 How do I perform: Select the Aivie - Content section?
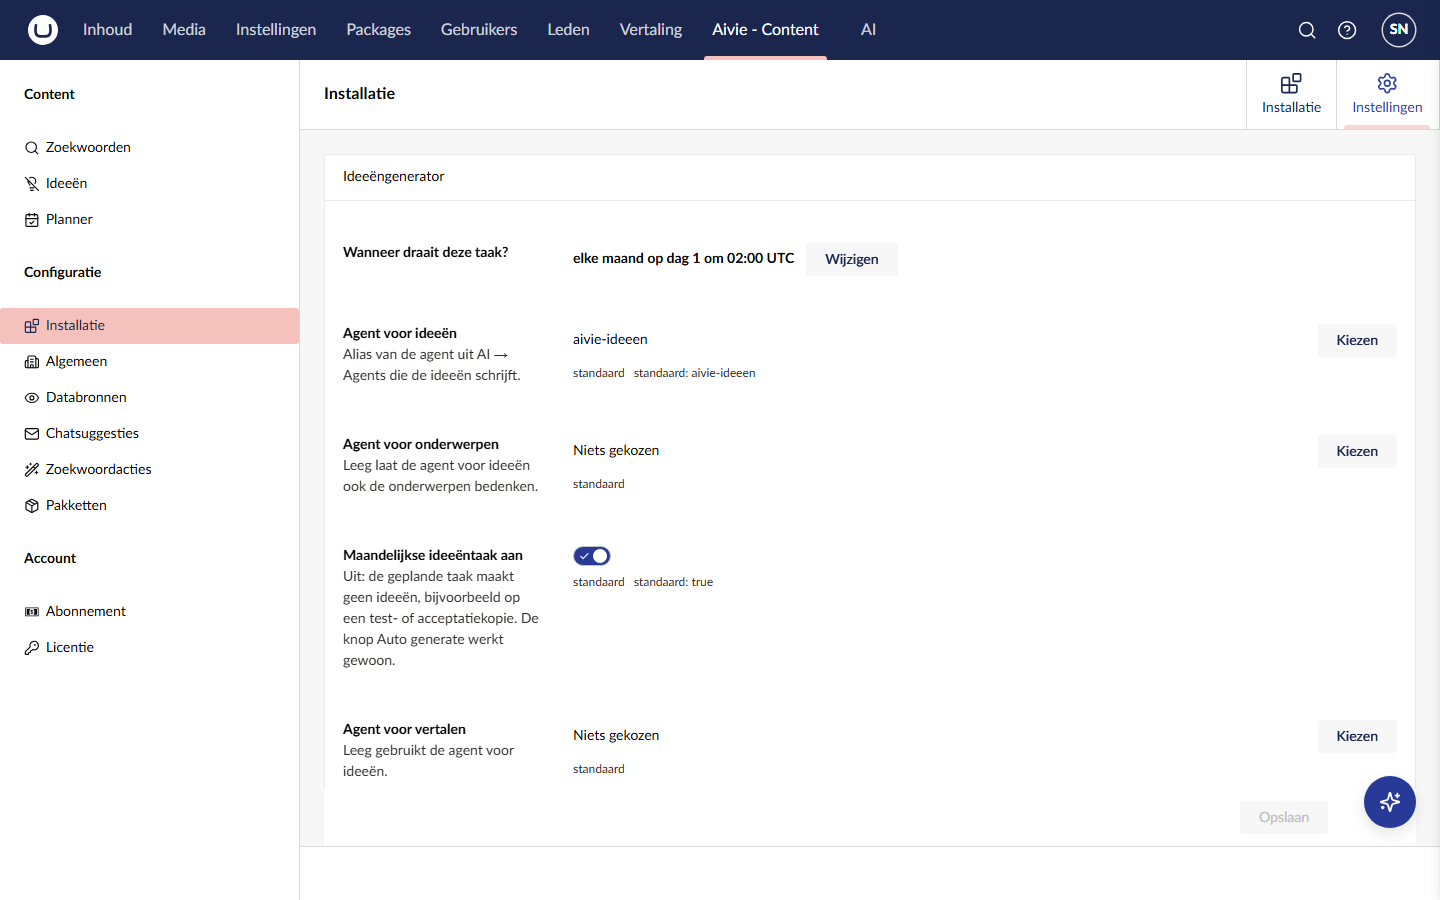pyautogui.click(x=765, y=30)
